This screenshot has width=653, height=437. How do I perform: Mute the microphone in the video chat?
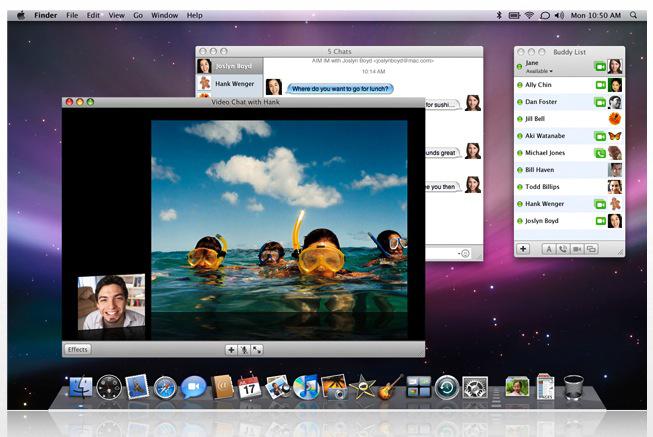click(244, 350)
